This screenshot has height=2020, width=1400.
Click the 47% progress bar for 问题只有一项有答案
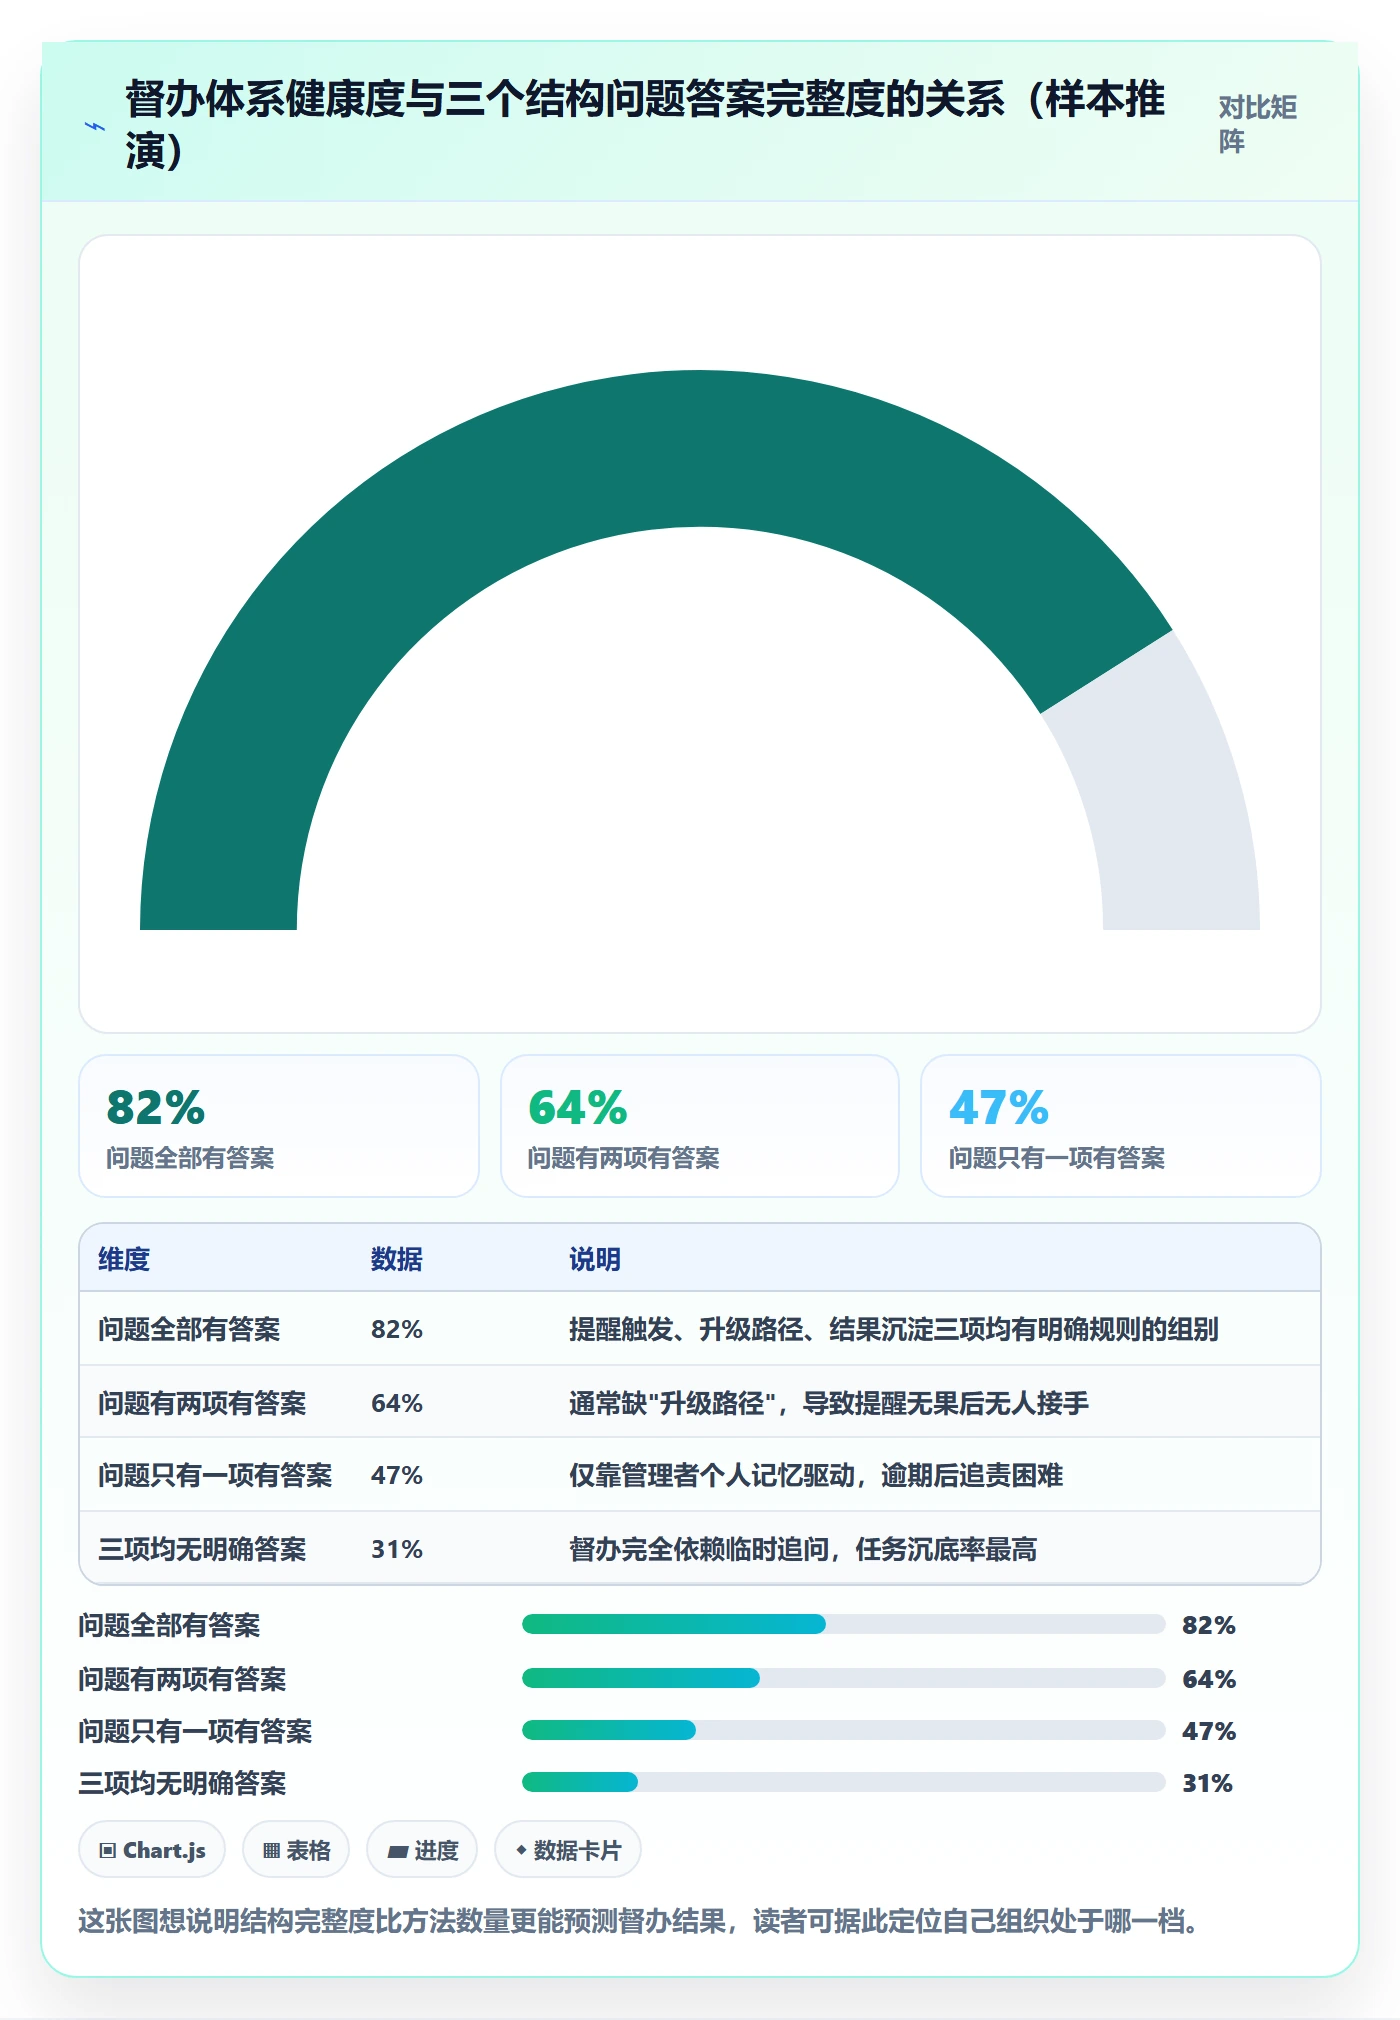pos(844,1730)
